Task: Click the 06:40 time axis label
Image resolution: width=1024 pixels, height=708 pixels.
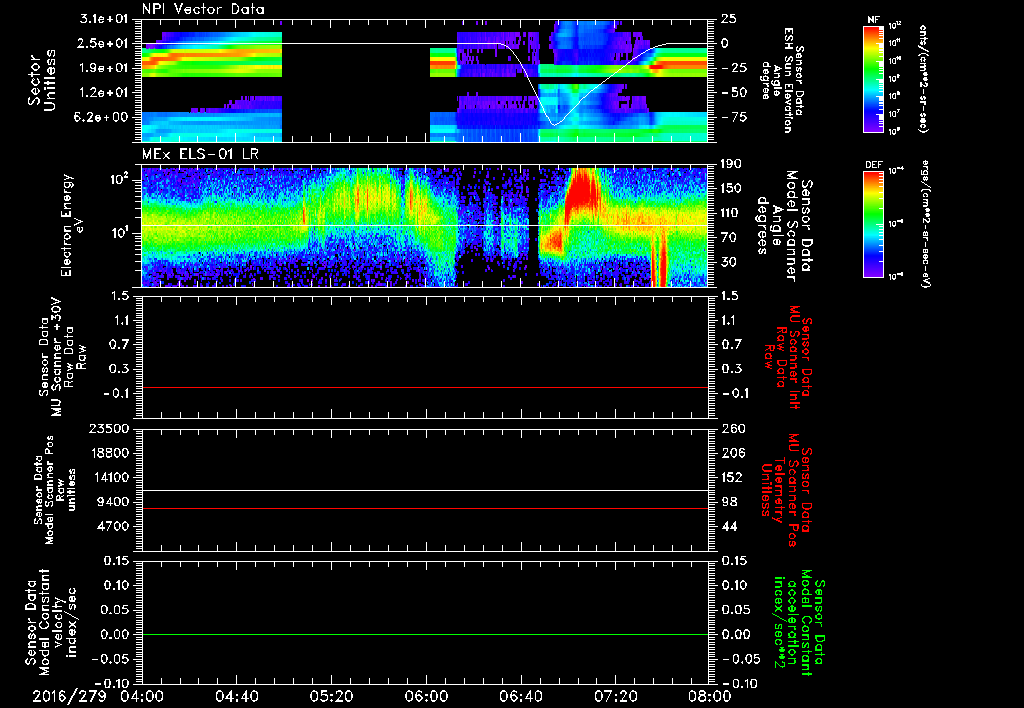Action: 520,697
